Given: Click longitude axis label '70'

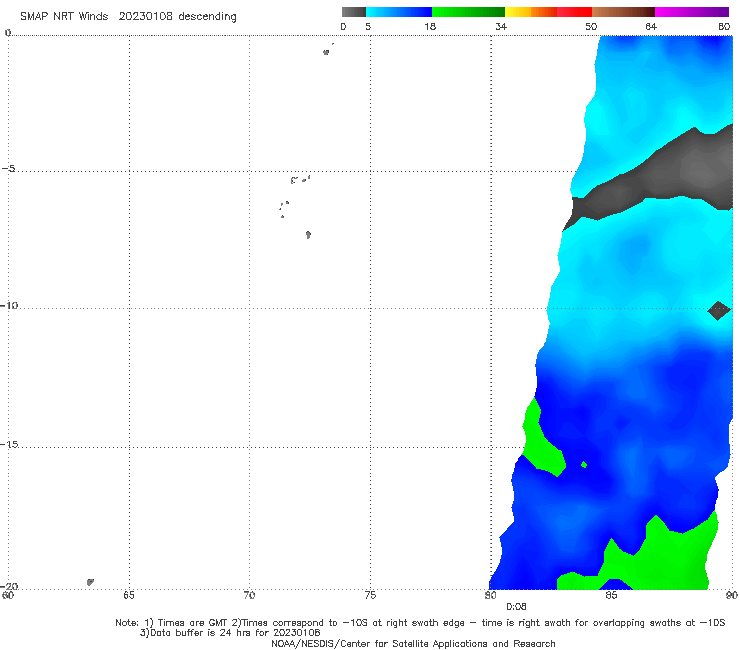Looking at the screenshot, I should pyautogui.click(x=249, y=596).
